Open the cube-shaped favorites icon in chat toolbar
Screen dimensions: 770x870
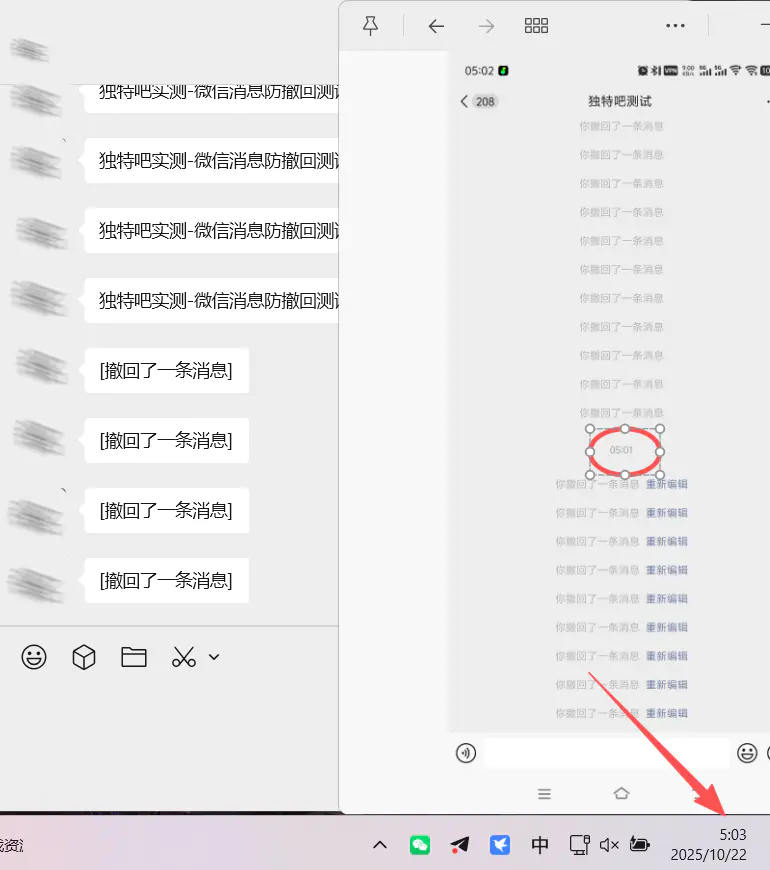click(84, 657)
